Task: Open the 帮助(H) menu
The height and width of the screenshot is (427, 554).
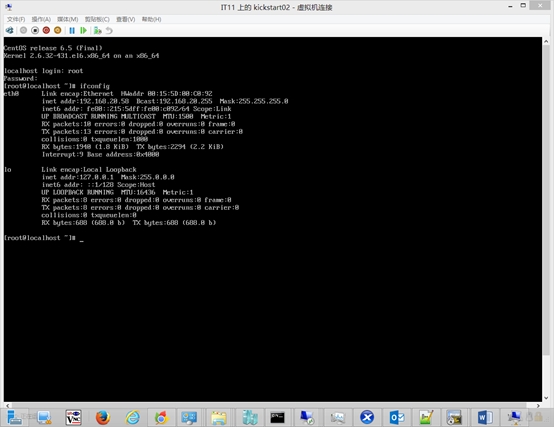Action: [x=152, y=19]
